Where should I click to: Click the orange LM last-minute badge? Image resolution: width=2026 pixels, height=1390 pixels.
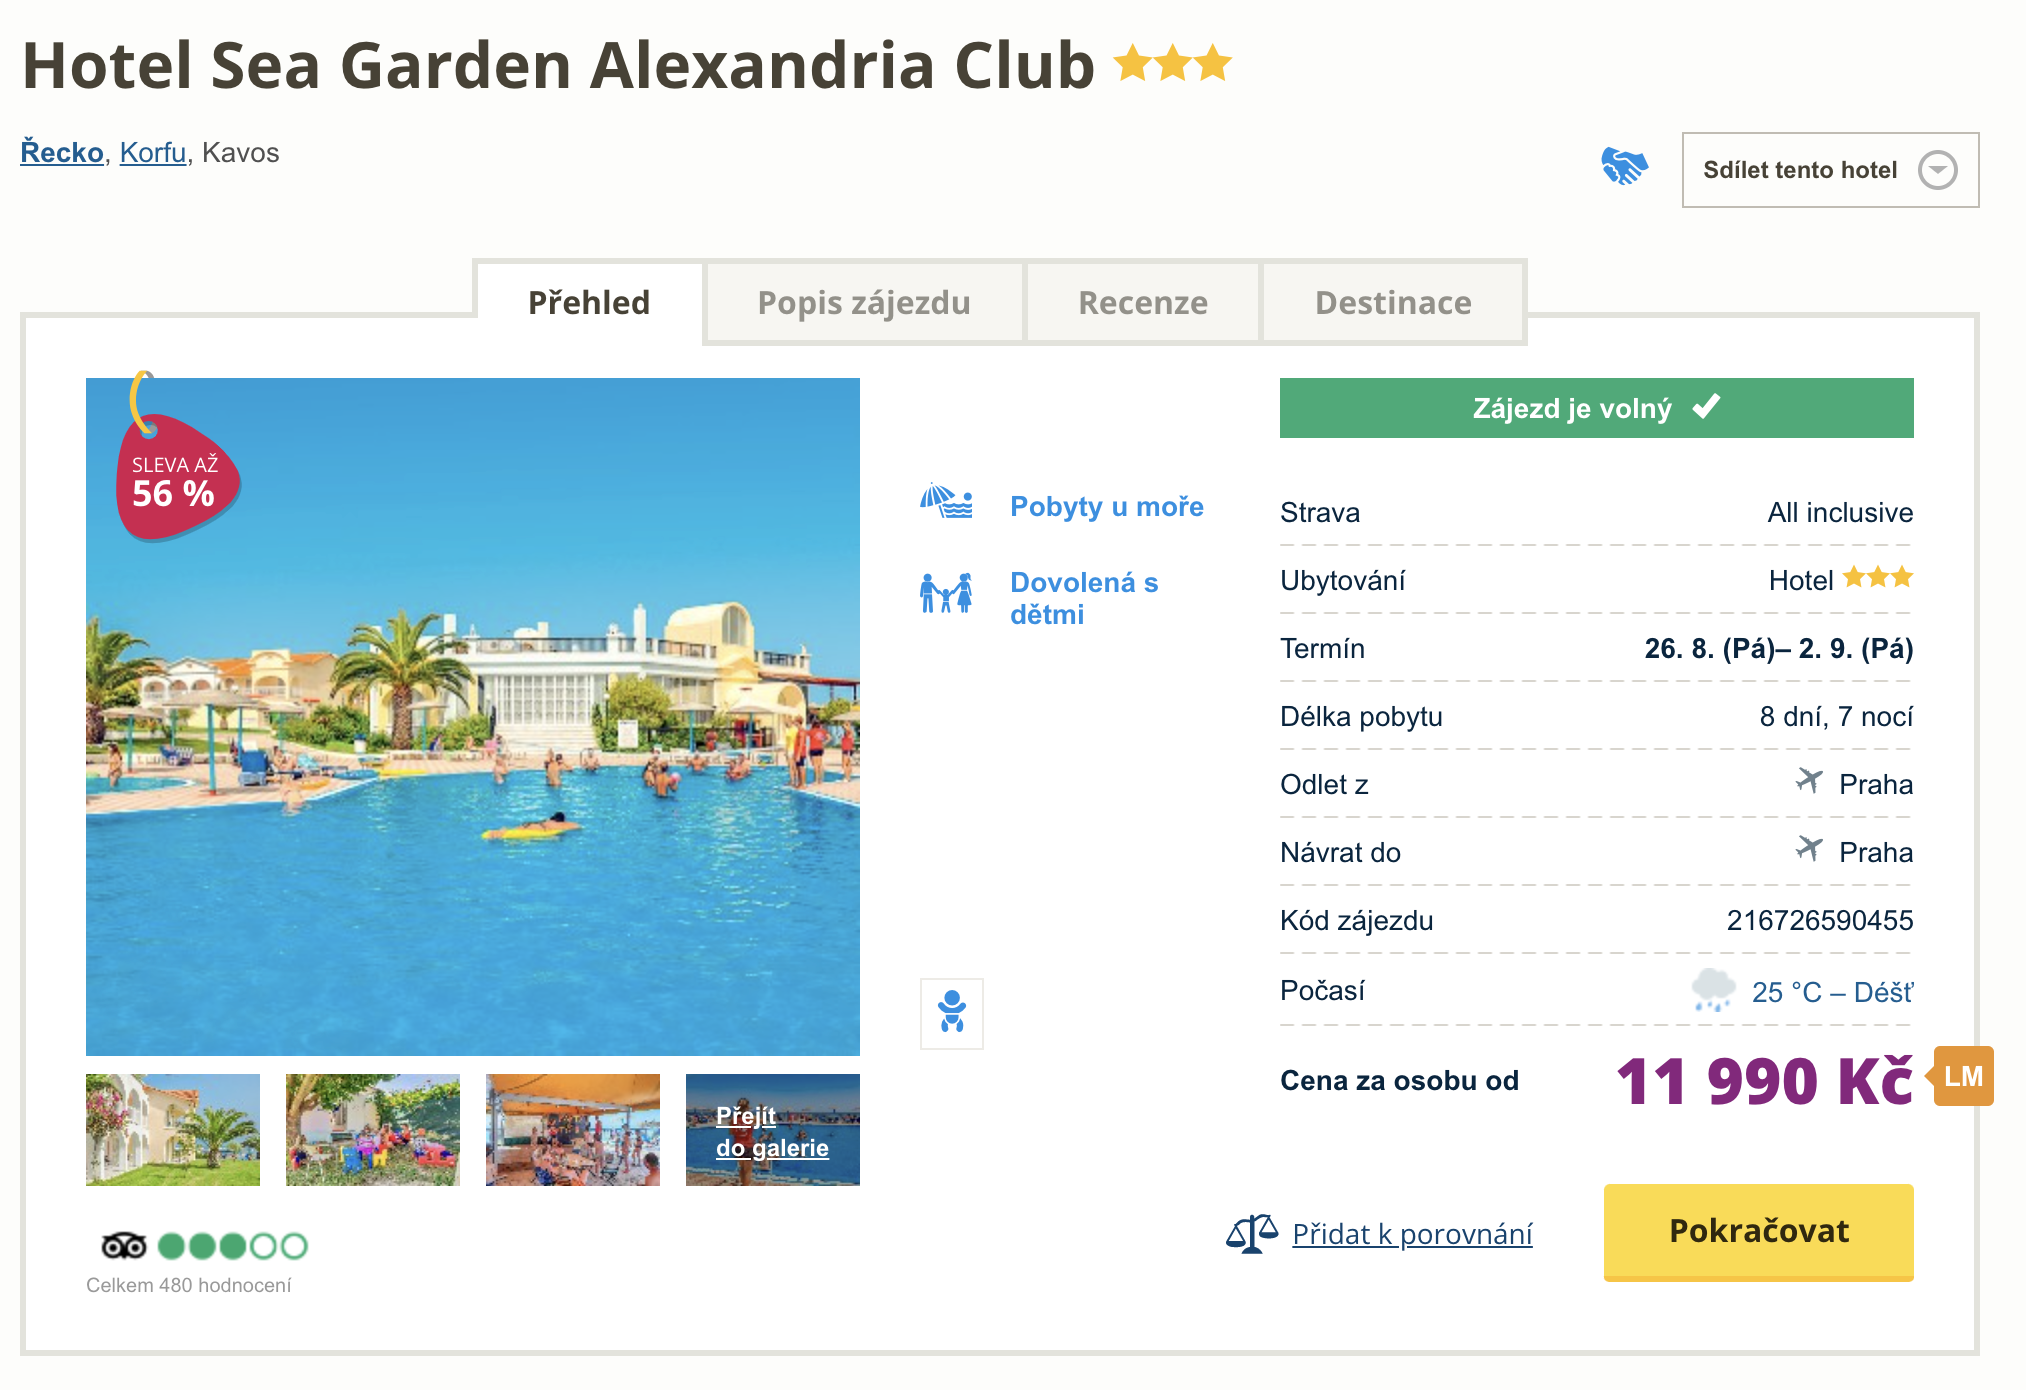1963,1076
